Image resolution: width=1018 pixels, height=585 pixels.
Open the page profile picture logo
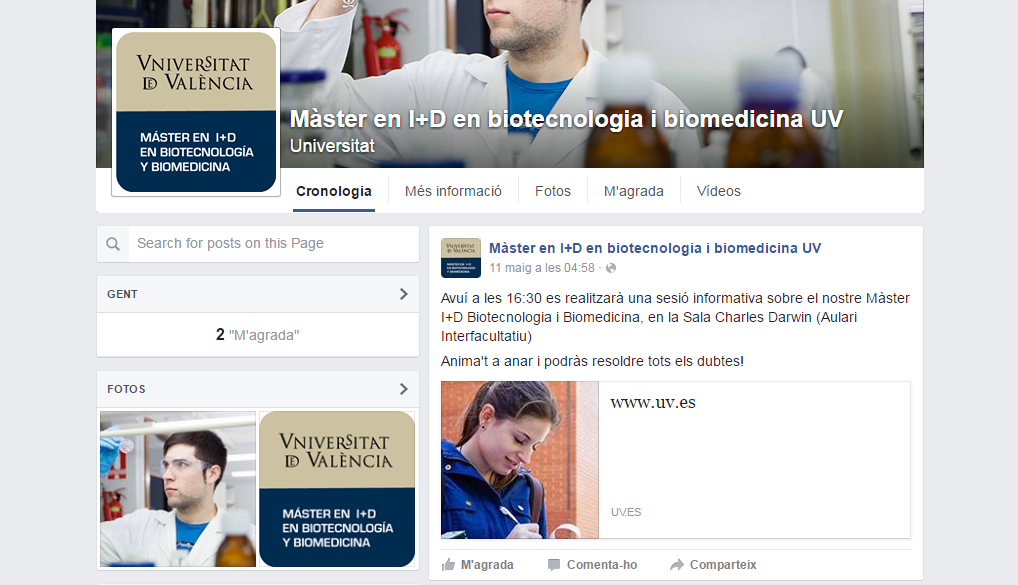coord(196,112)
